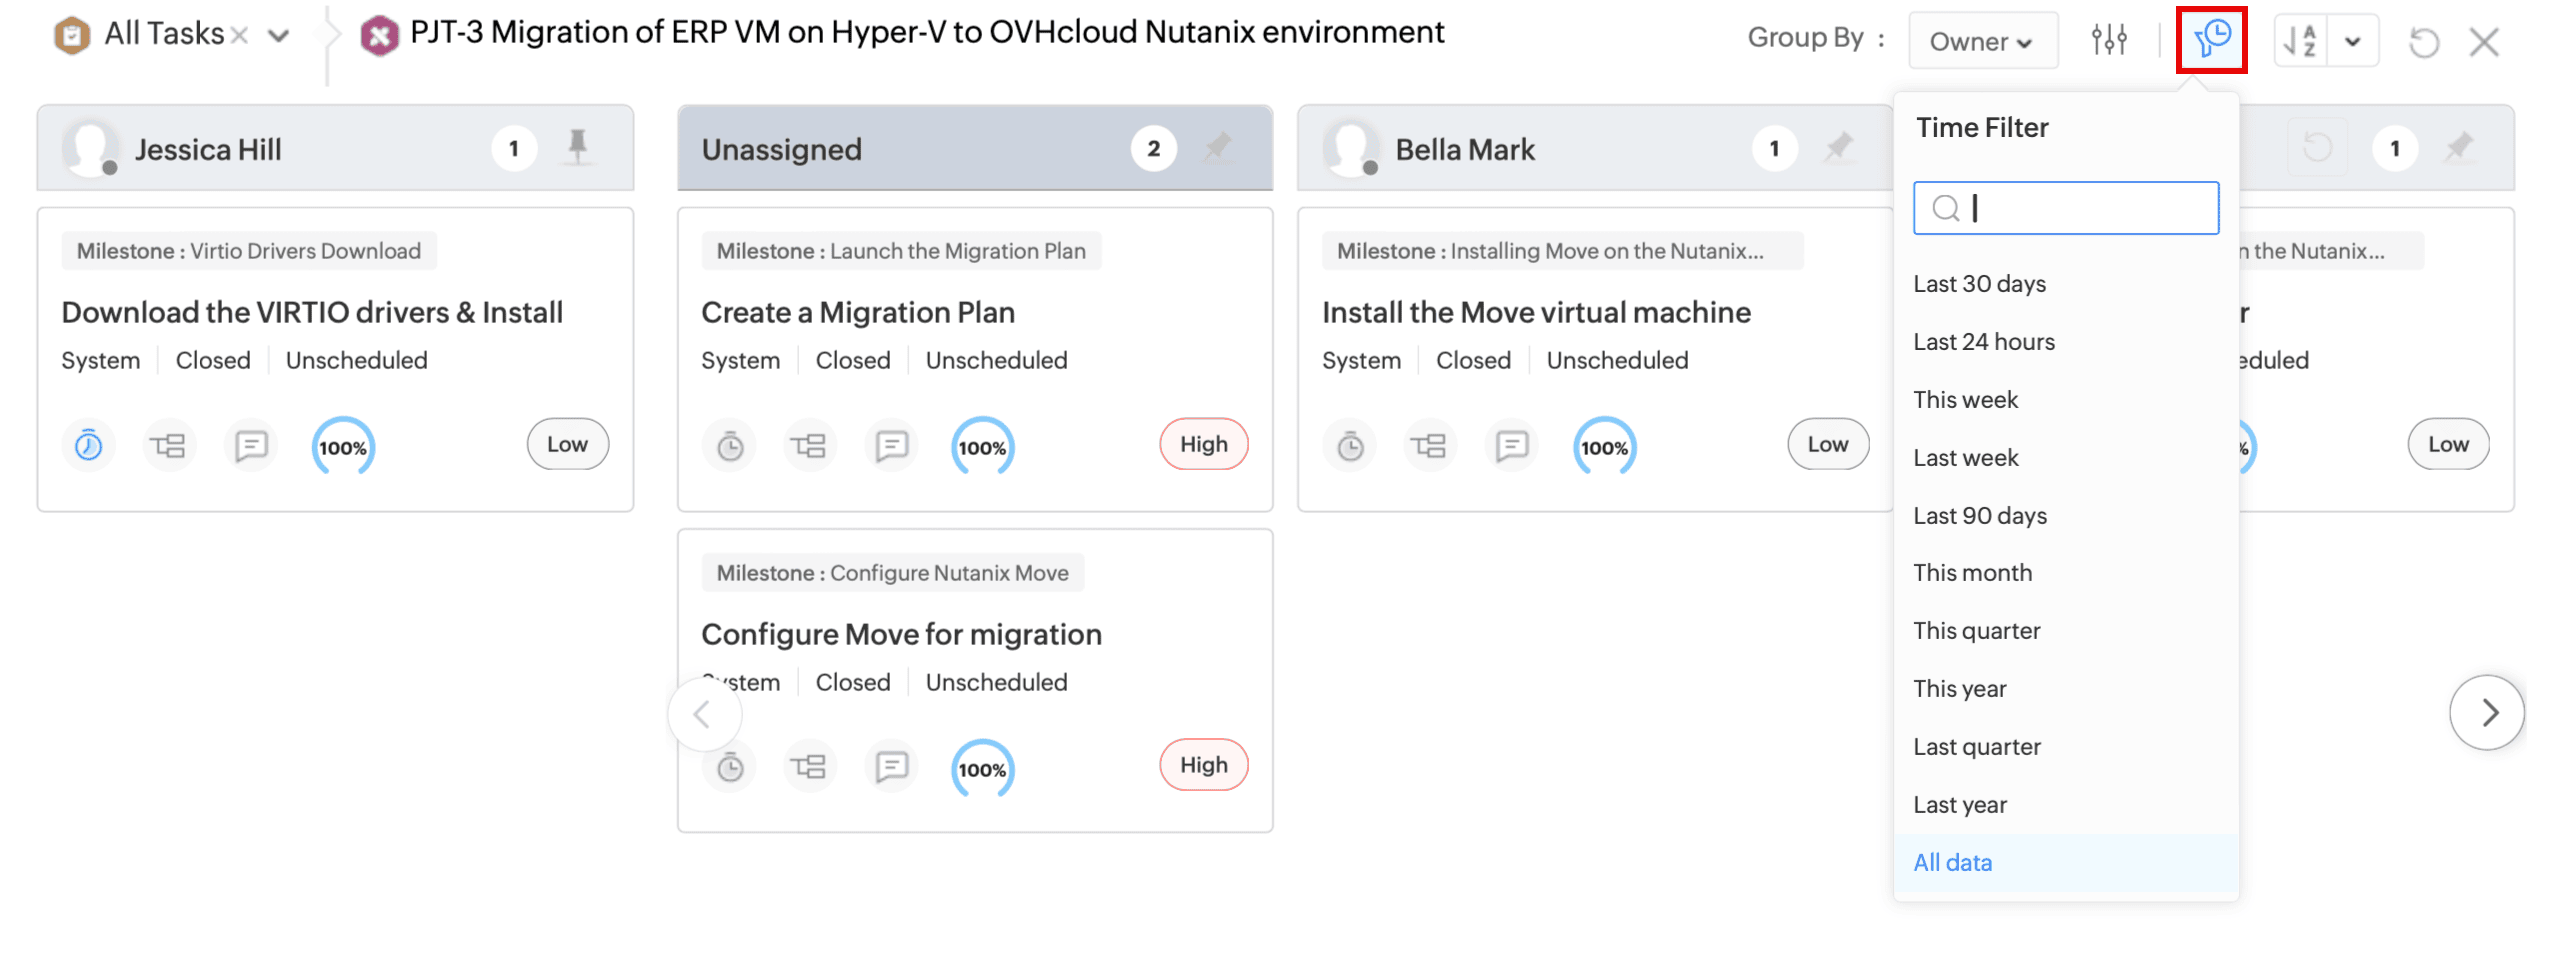Image resolution: width=2550 pixels, height=978 pixels.
Task: Click the refresh icon in top toolbar
Action: 2423,42
